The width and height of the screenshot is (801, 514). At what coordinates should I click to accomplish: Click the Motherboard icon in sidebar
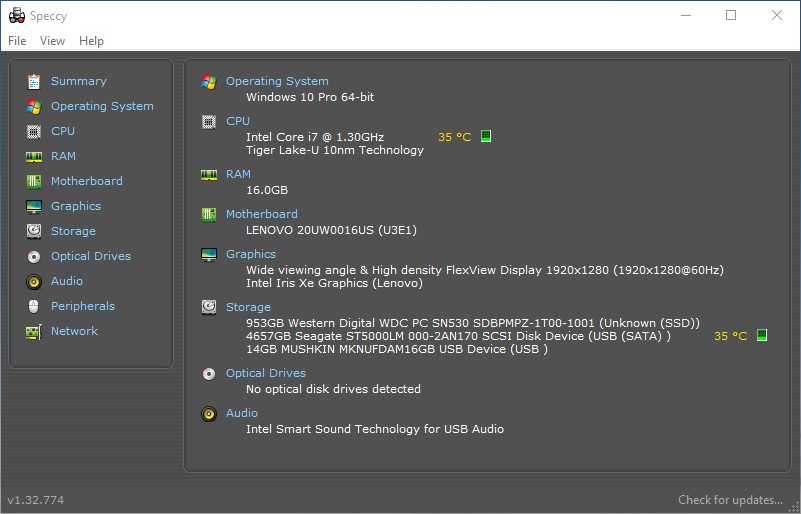[x=34, y=181]
